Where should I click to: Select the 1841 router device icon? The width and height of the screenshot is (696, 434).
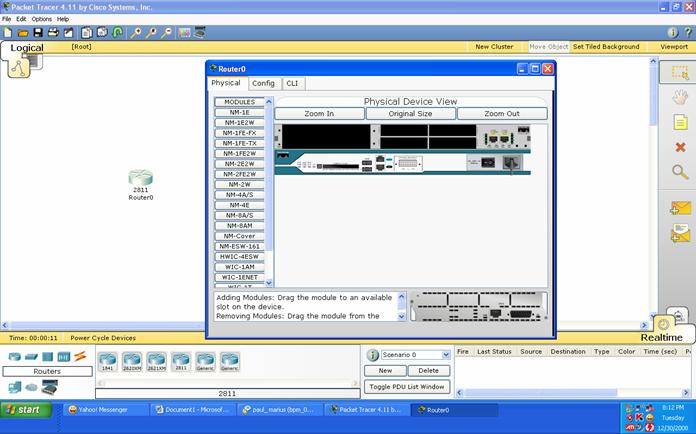coord(106,360)
